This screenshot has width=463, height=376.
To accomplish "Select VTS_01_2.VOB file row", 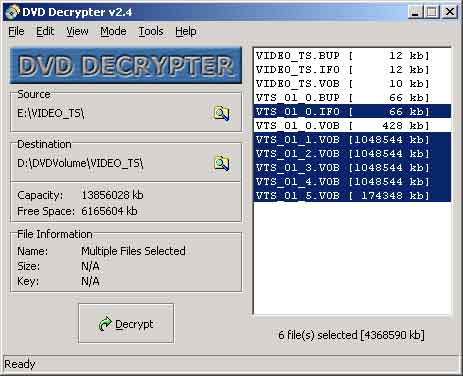I will tap(352, 154).
